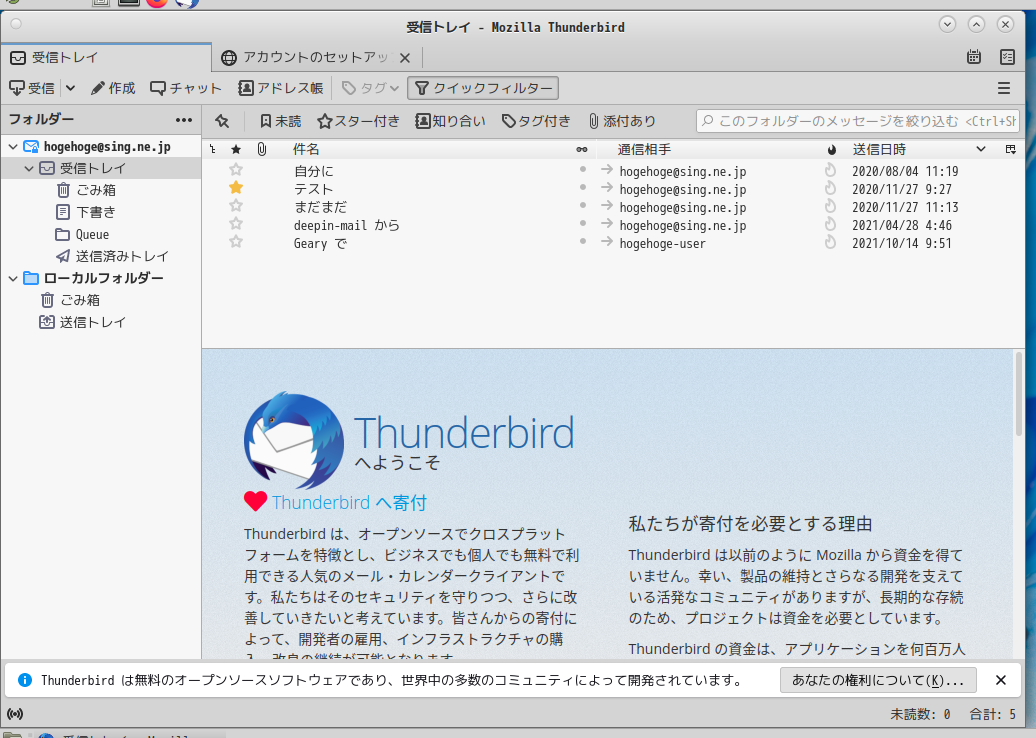
Task: Open the Thunderbird application menu
Action: point(1004,88)
